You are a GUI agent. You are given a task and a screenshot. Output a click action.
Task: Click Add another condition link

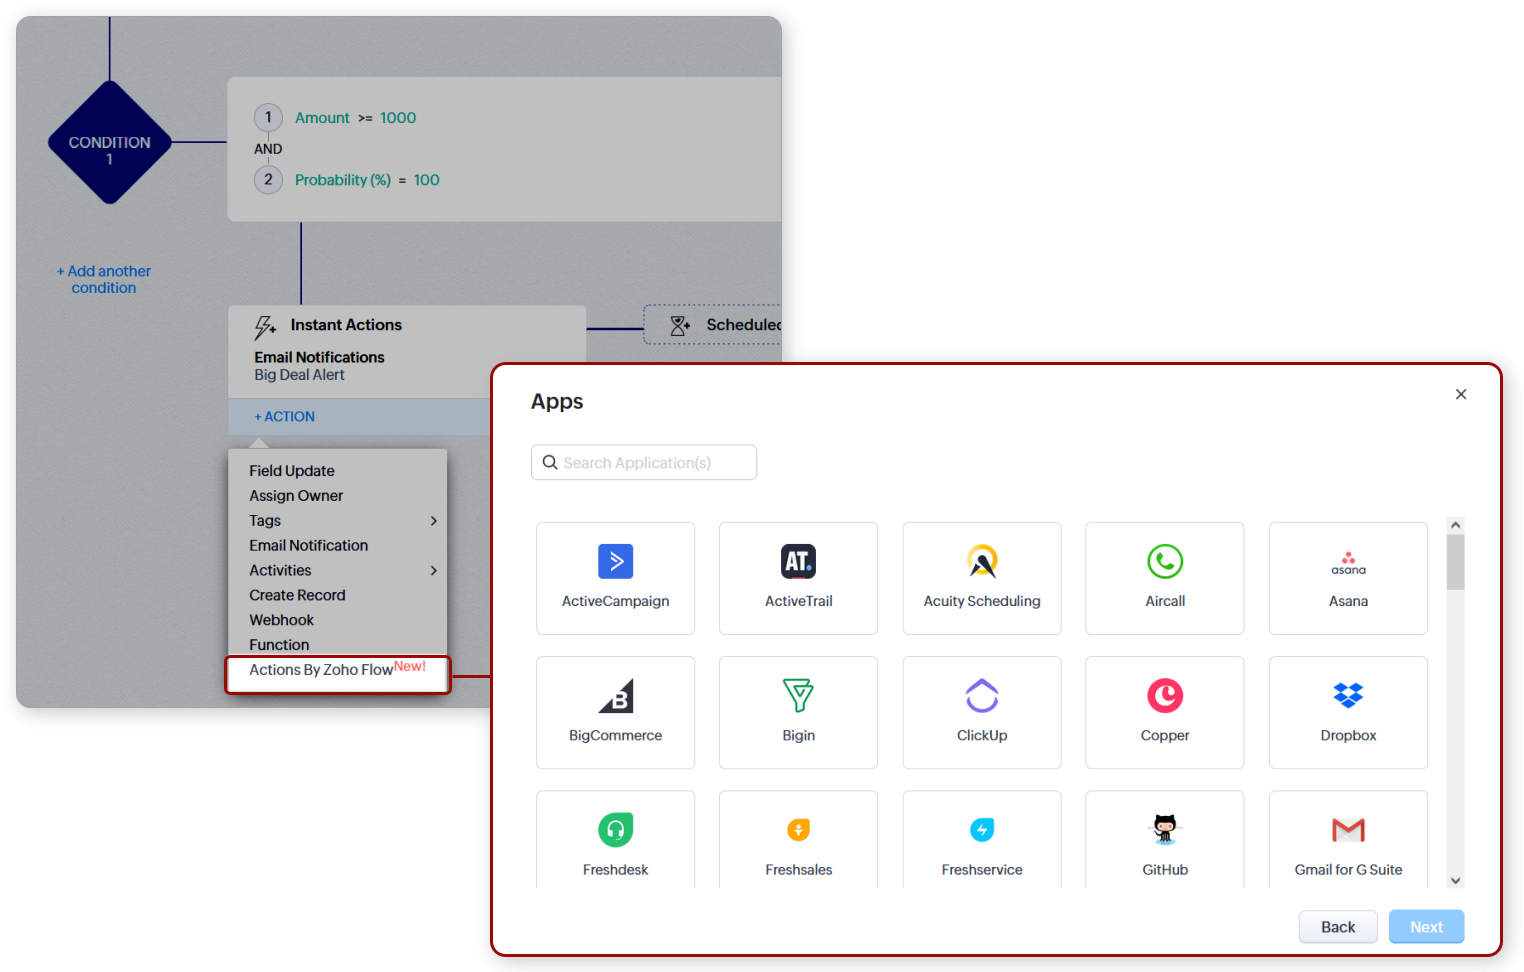[x=104, y=280]
